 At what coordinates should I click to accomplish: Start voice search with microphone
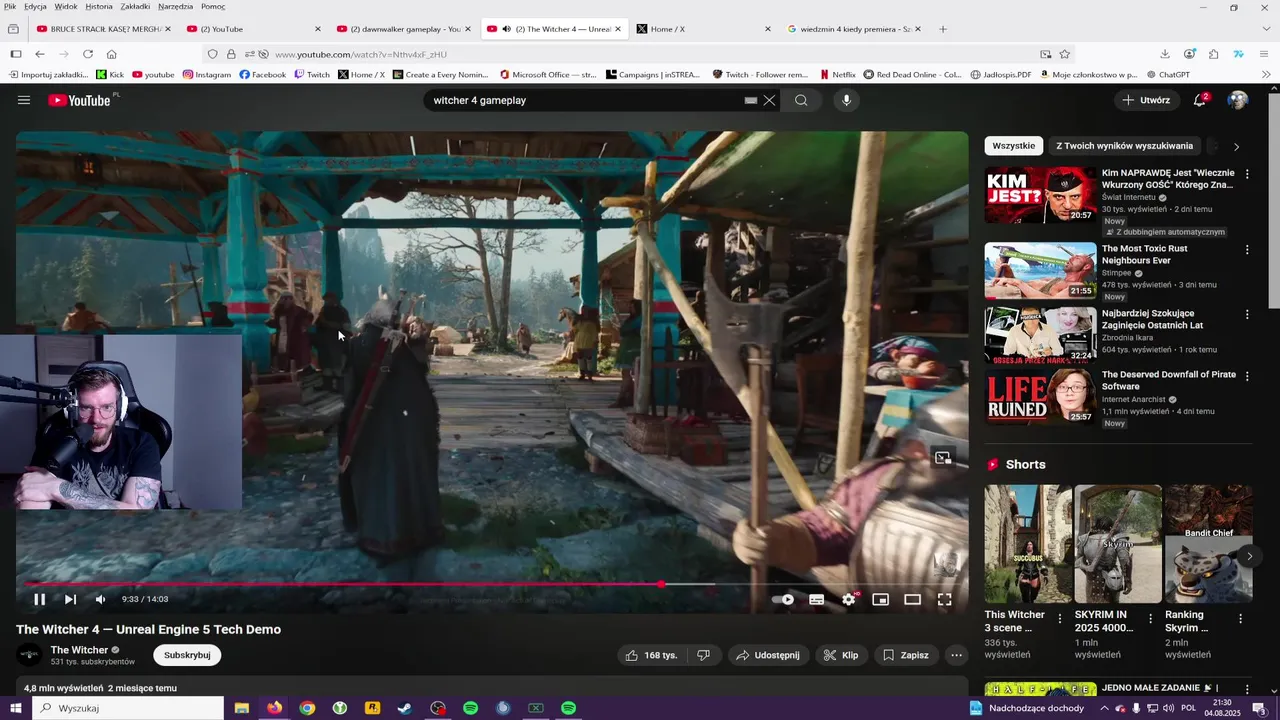(x=846, y=100)
